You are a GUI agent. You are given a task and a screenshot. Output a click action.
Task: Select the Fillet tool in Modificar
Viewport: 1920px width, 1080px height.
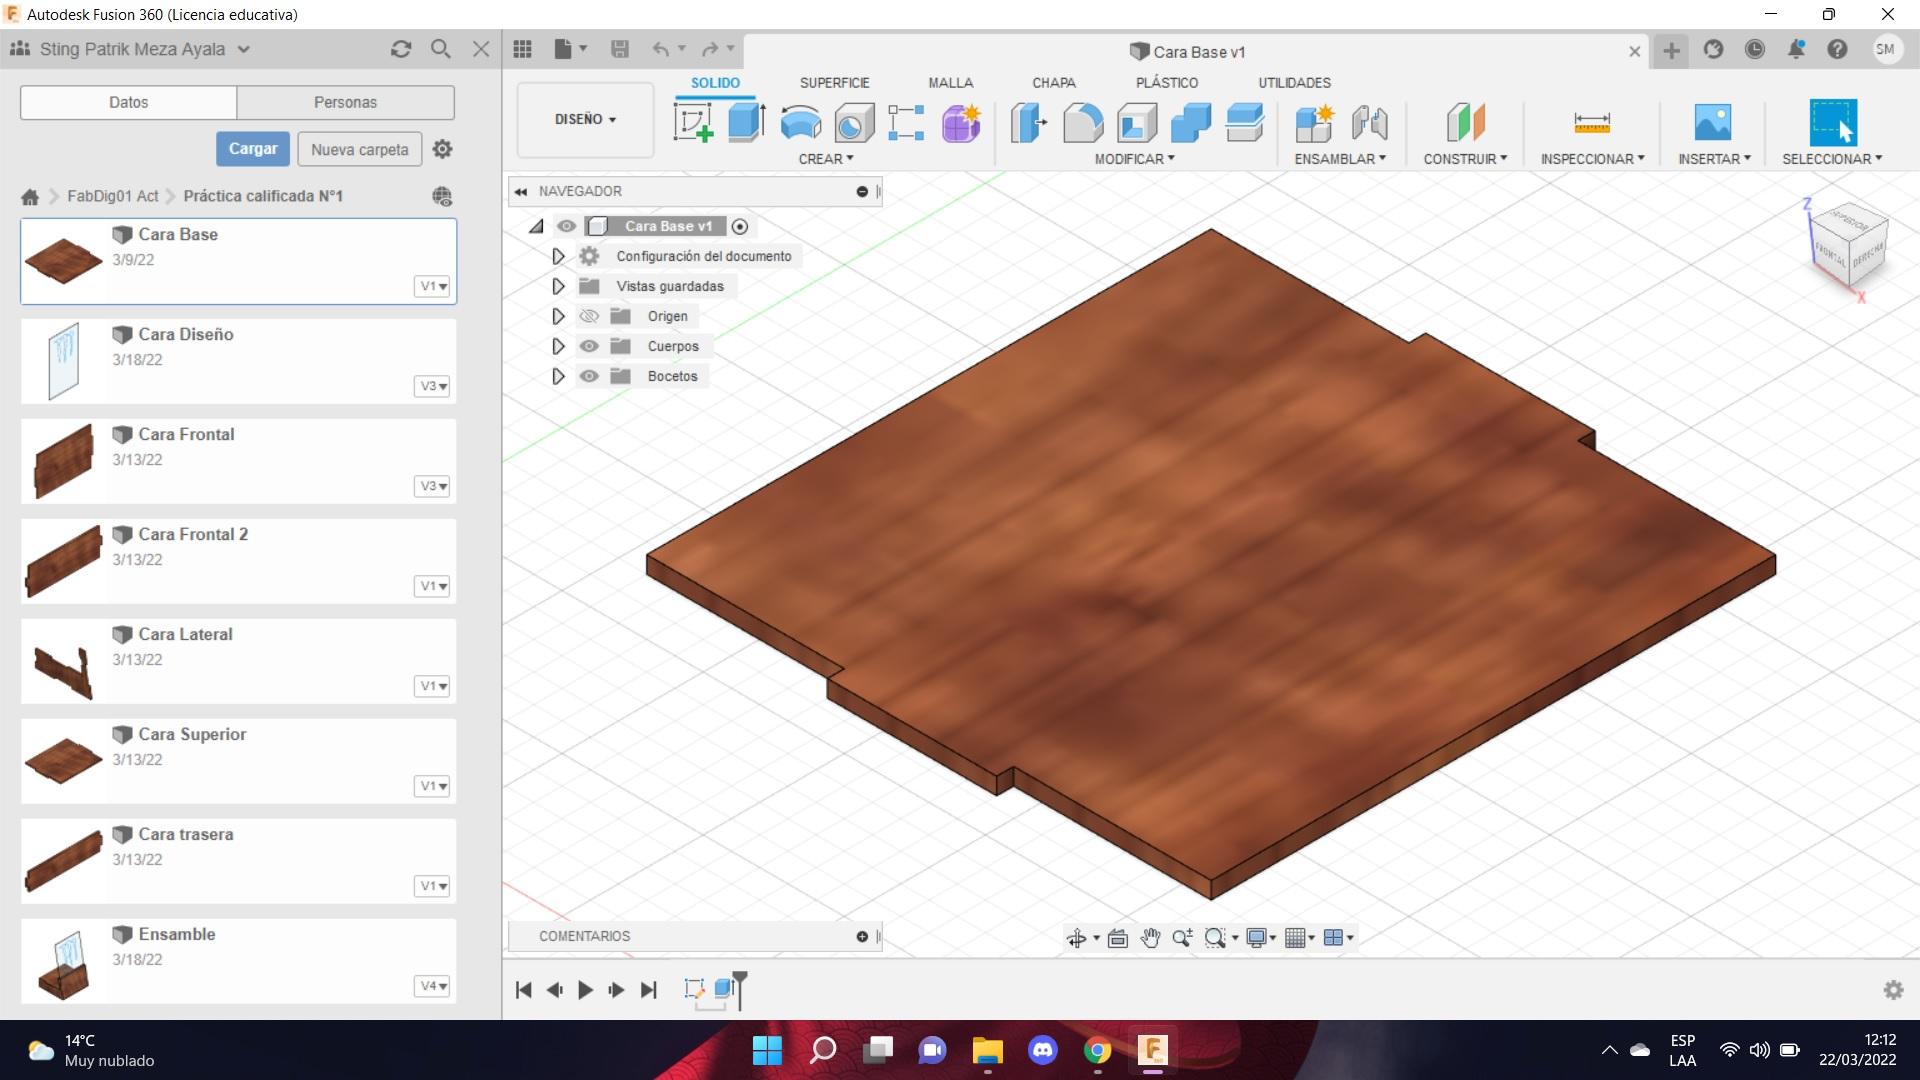coord(1083,122)
